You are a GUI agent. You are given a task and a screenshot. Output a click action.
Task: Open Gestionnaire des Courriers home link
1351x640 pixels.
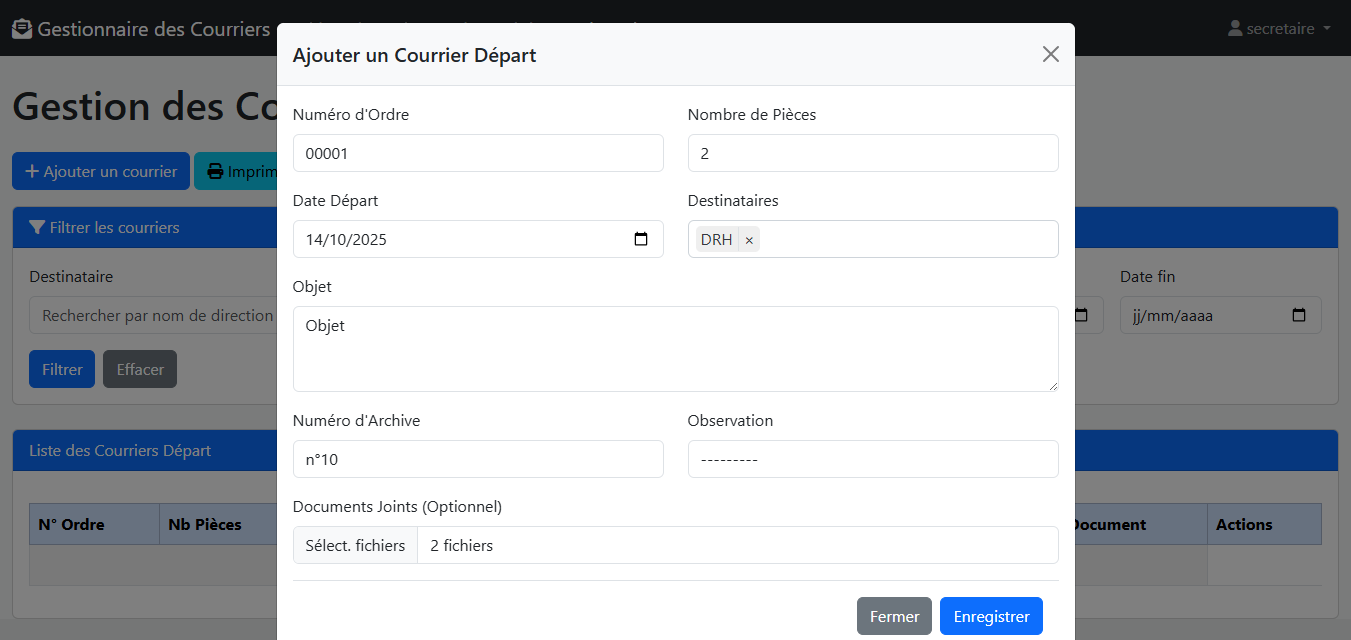coord(141,28)
